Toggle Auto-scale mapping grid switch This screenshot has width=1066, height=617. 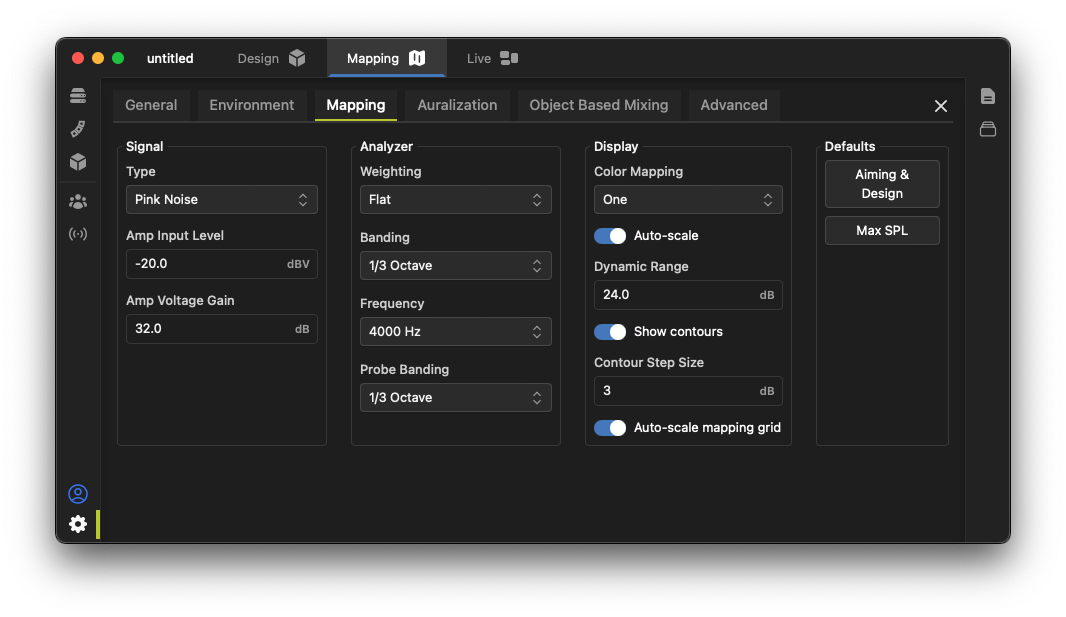[610, 428]
